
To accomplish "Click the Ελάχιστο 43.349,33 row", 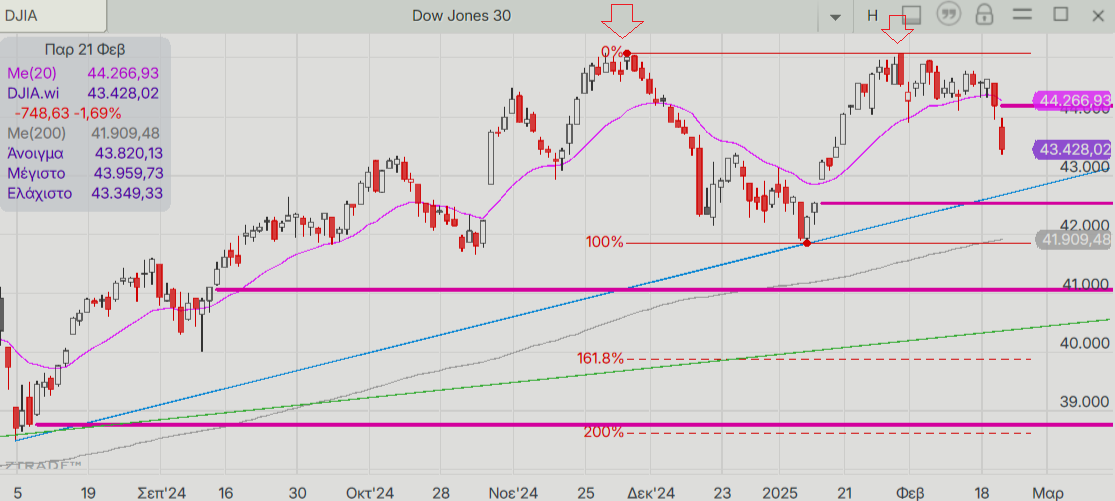I will tap(85, 193).
